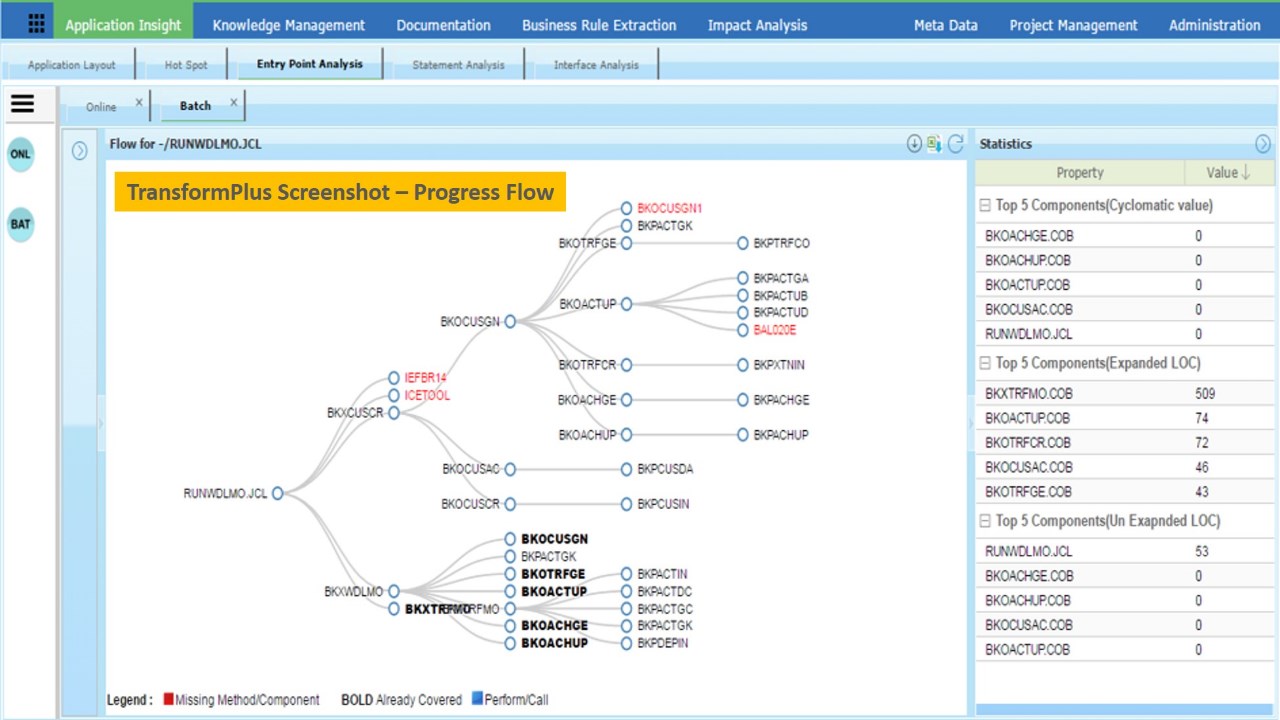Click the BKOTRFCR node circle
Screen dimensions: 1280x720
tap(626, 365)
